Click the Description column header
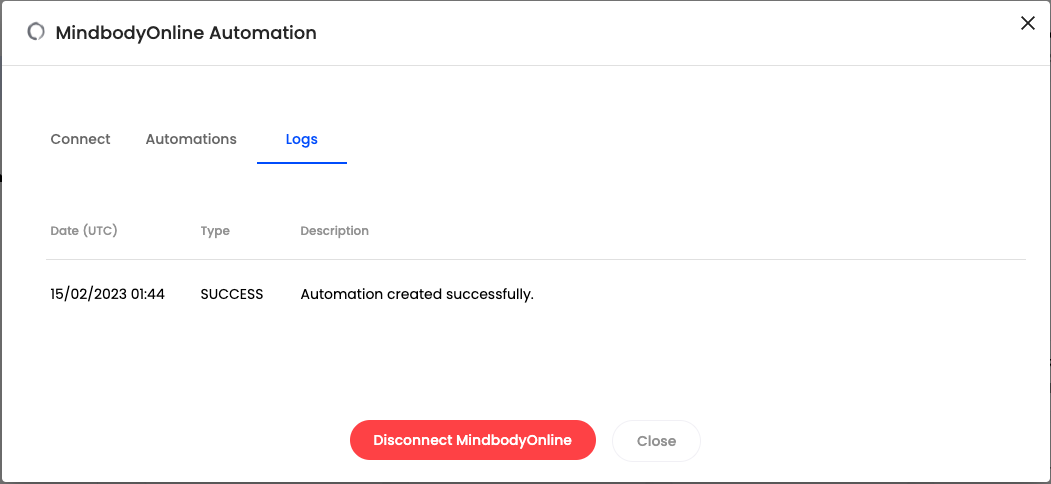This screenshot has width=1051, height=484. [334, 231]
